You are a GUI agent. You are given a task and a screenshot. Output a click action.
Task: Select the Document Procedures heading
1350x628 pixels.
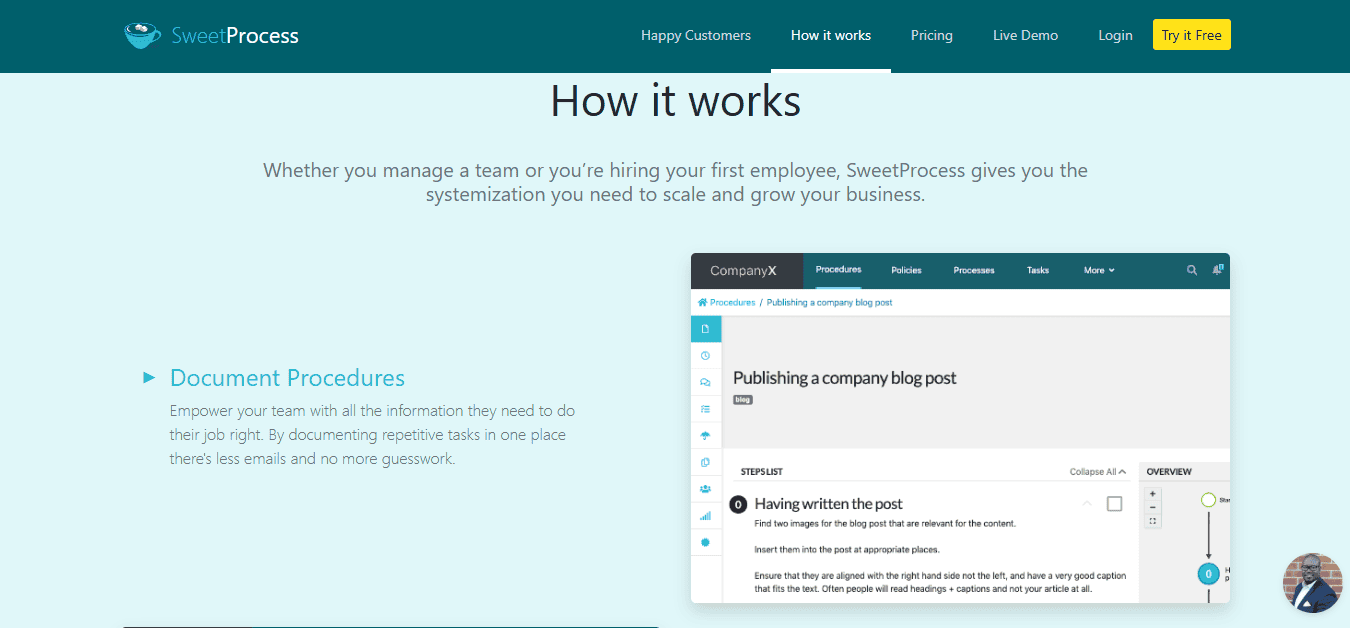(287, 378)
